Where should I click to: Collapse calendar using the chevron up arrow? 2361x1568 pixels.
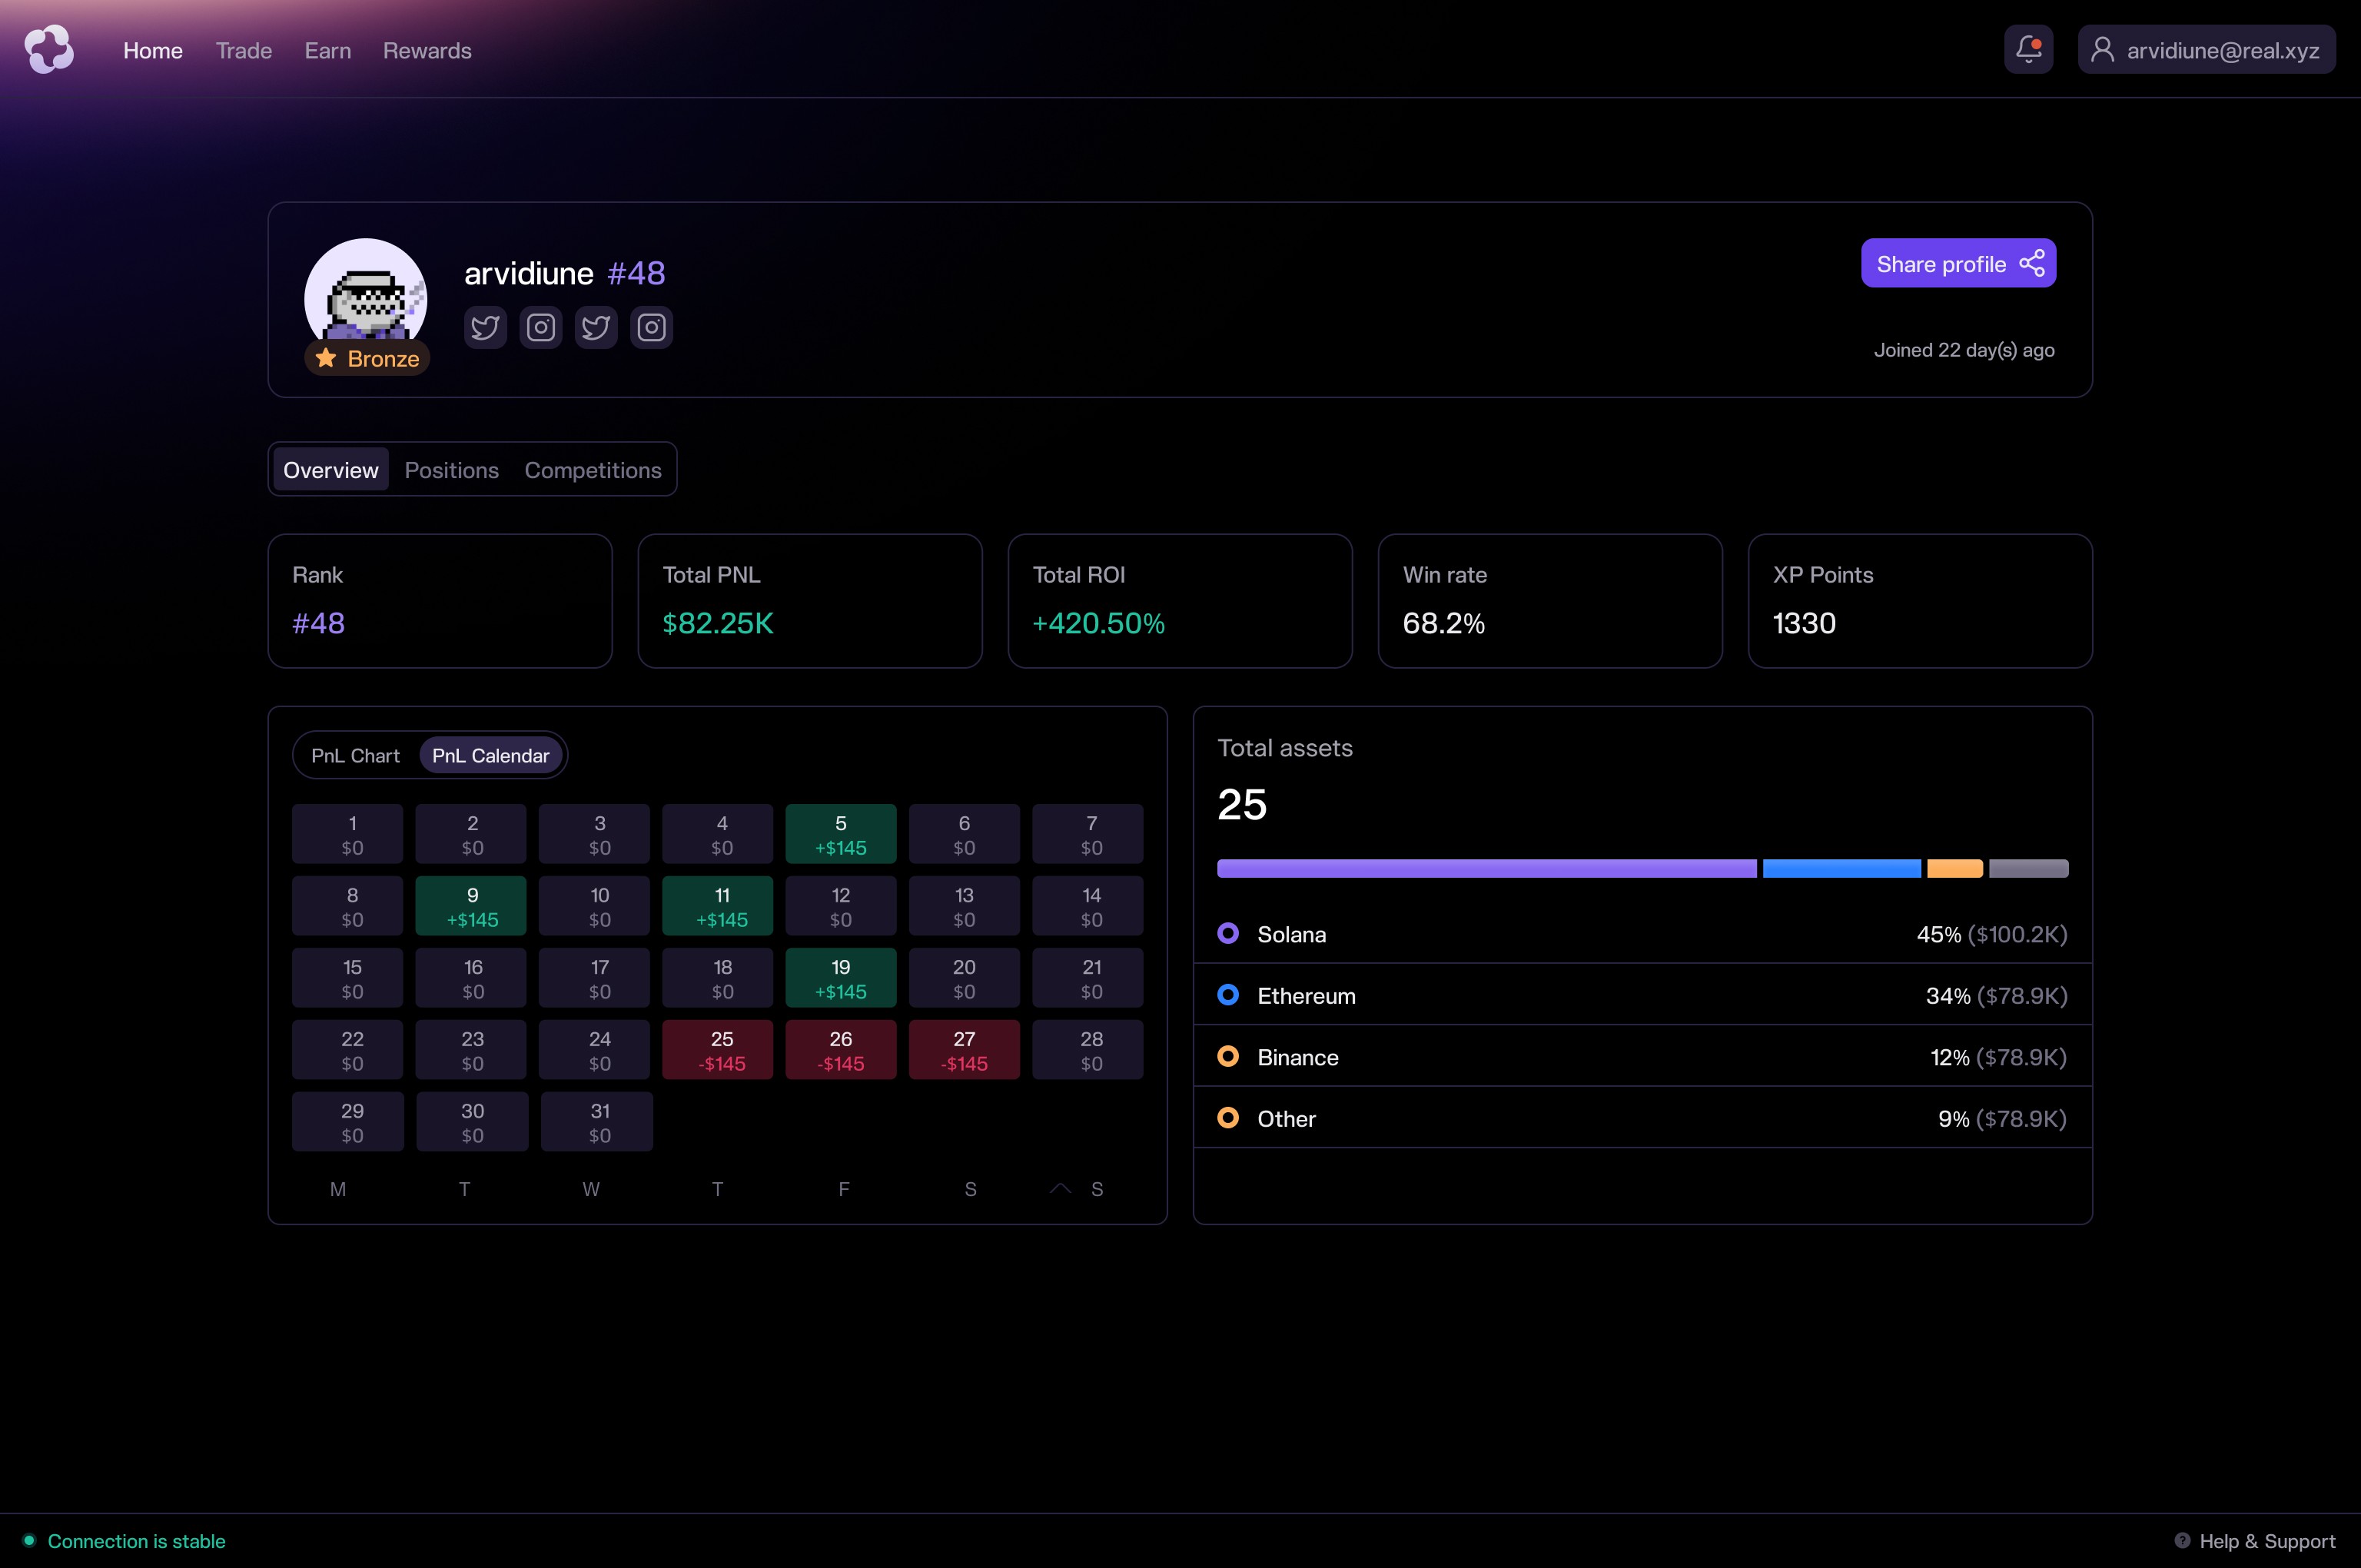click(x=1060, y=1188)
